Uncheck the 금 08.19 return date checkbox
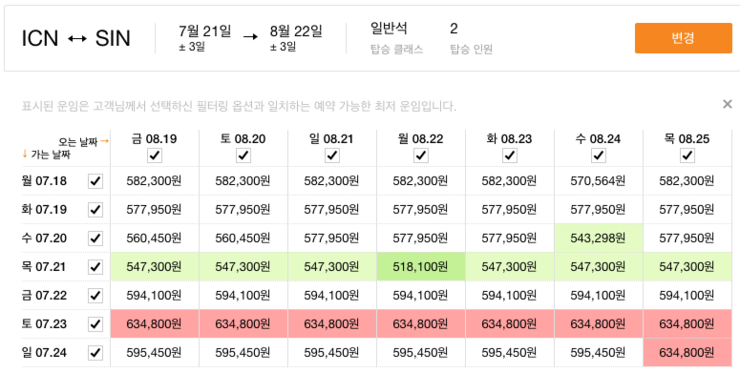This screenshot has height=373, width=740. (x=154, y=155)
